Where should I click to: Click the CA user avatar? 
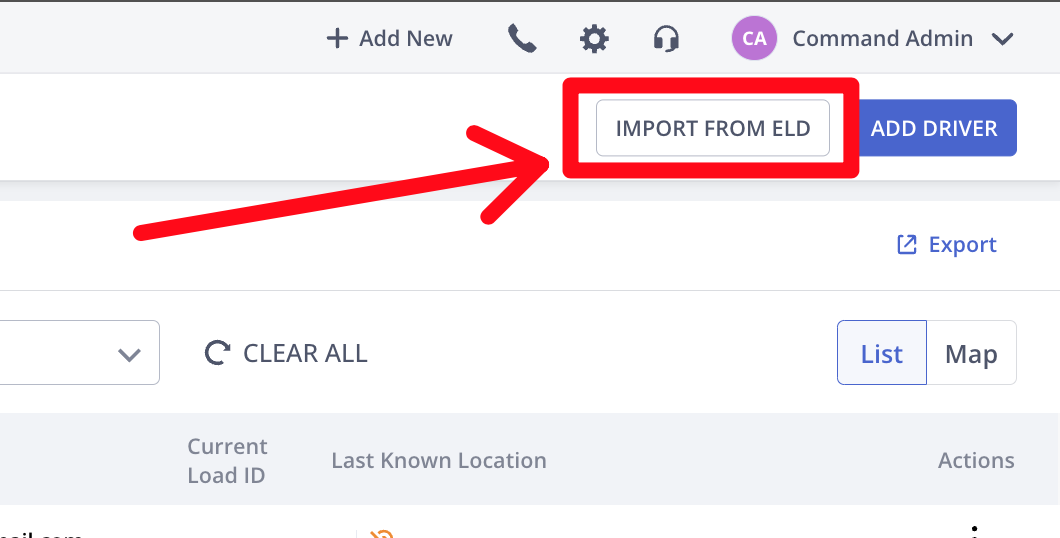(x=754, y=39)
